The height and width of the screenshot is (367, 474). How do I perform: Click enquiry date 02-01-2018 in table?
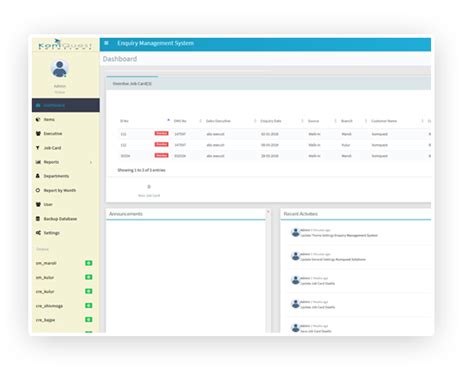[x=270, y=134]
